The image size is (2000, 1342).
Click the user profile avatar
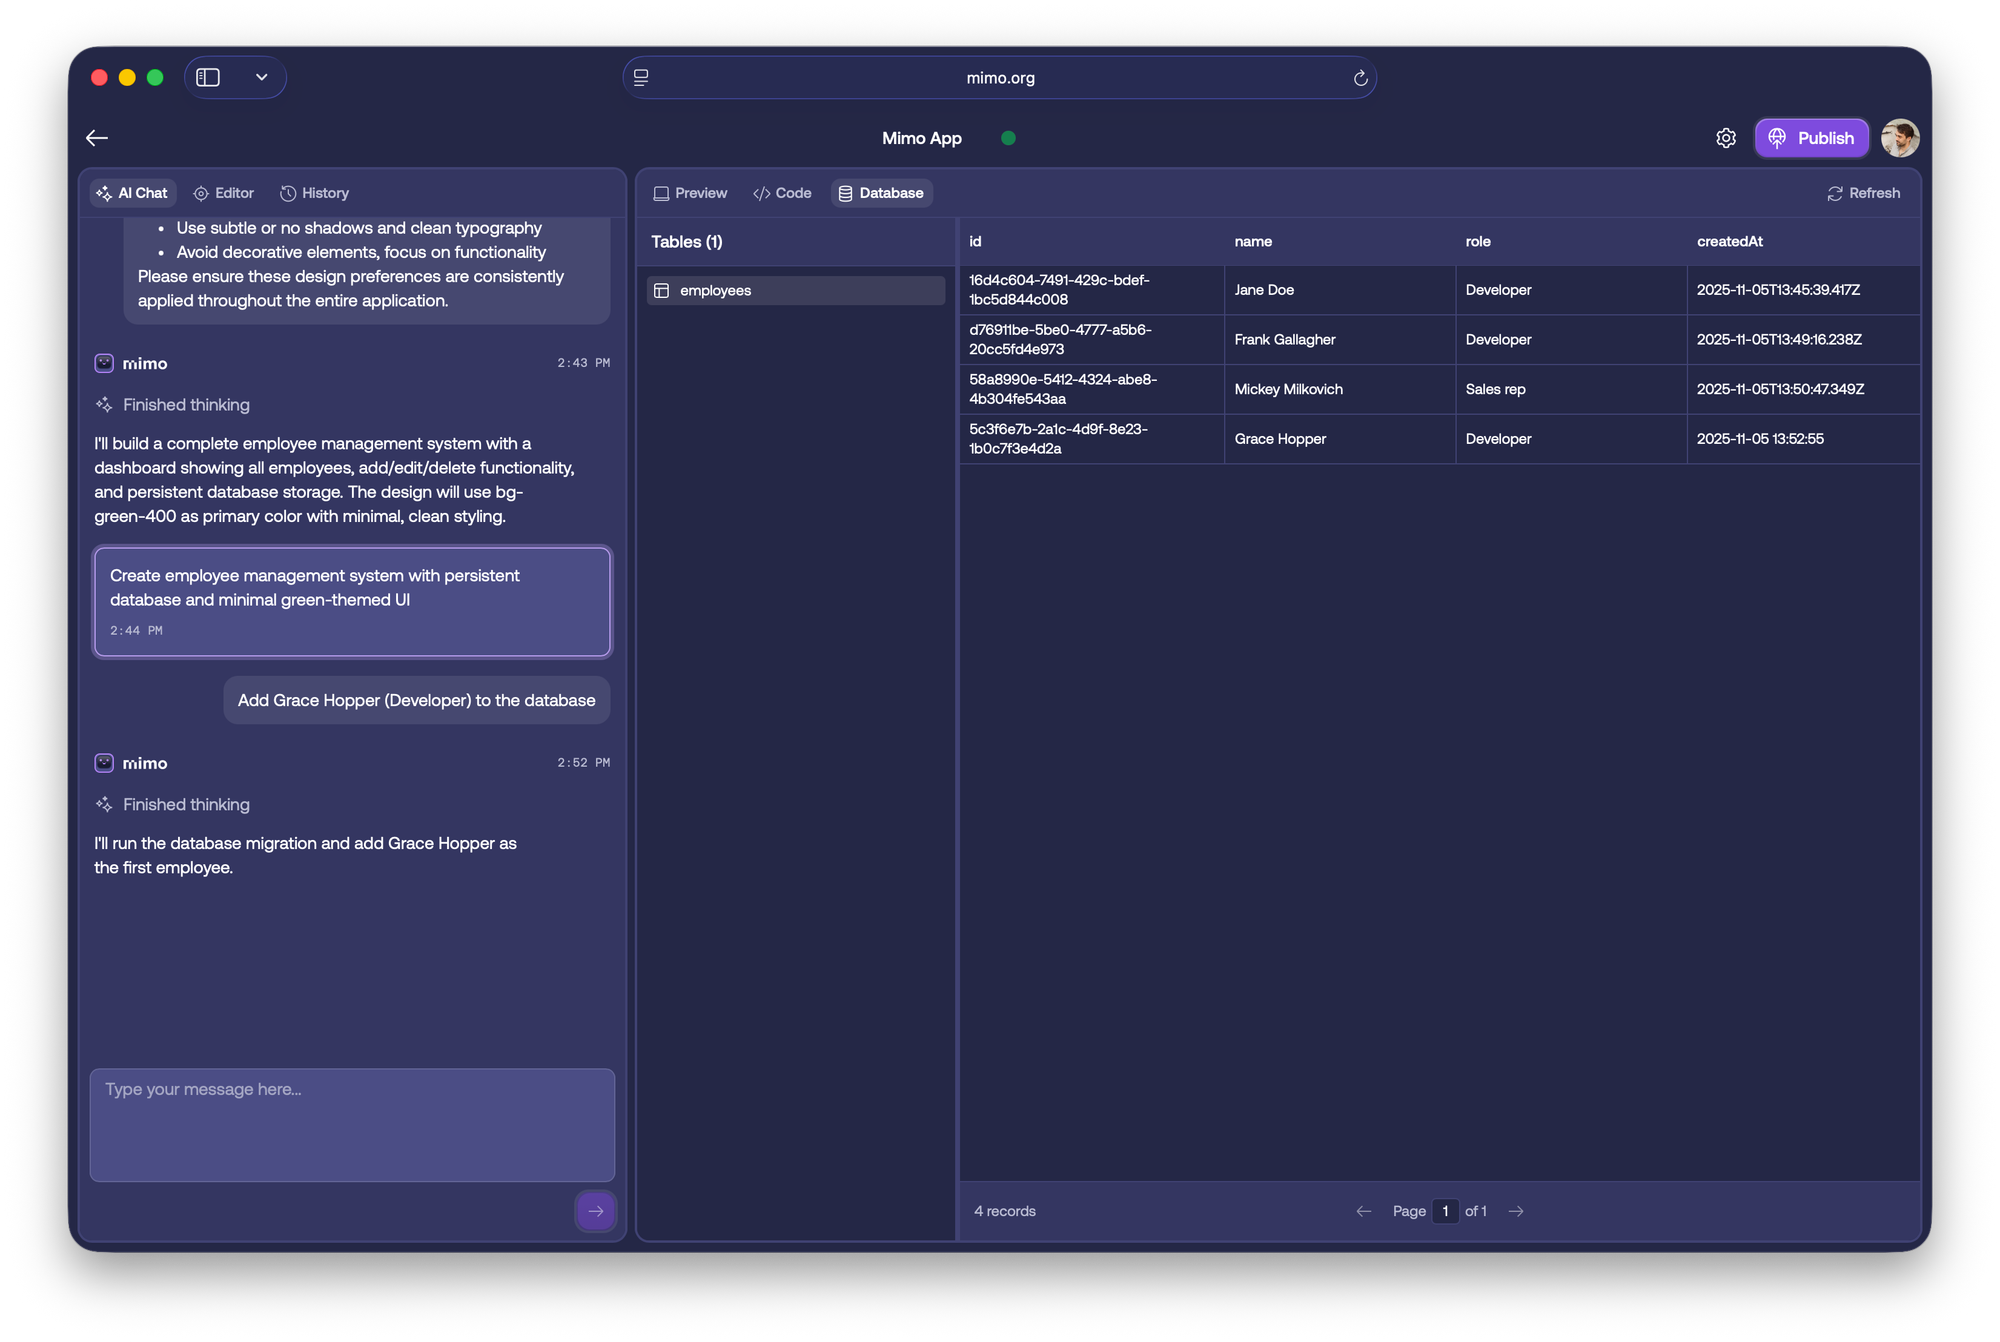click(x=1899, y=138)
